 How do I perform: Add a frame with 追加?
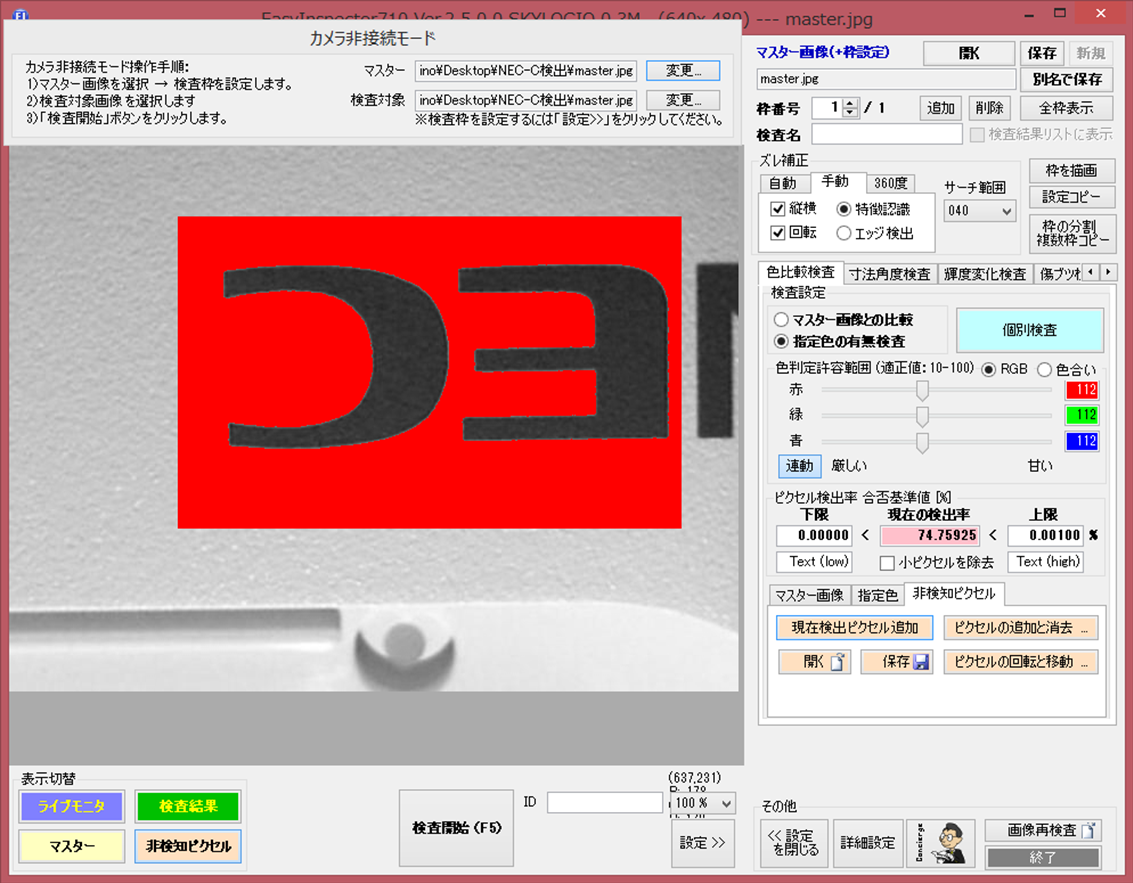pyautogui.click(x=940, y=108)
